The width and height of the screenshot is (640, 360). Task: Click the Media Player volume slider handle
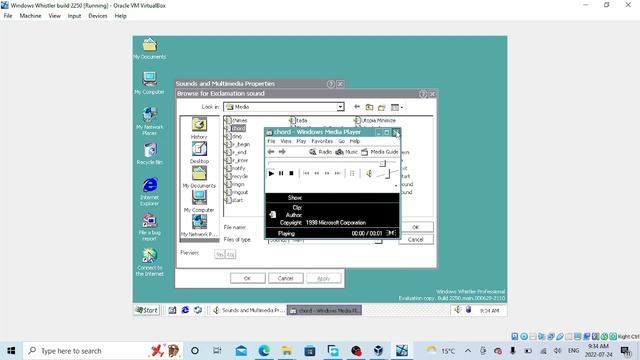tap(387, 174)
